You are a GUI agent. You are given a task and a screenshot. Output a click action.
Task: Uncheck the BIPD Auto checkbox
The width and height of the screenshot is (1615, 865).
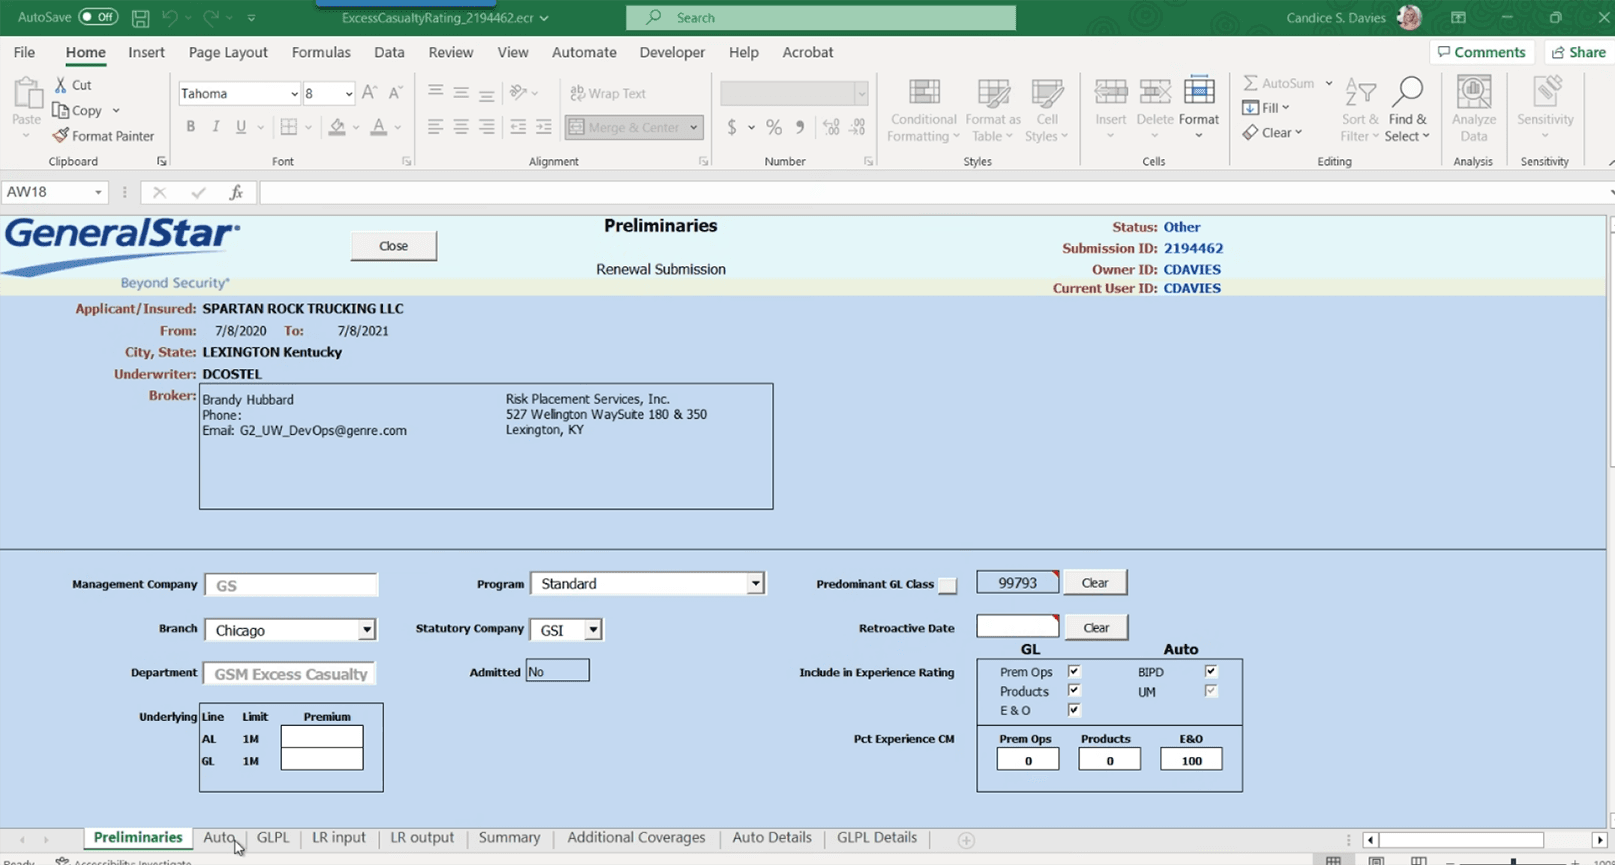click(x=1211, y=672)
